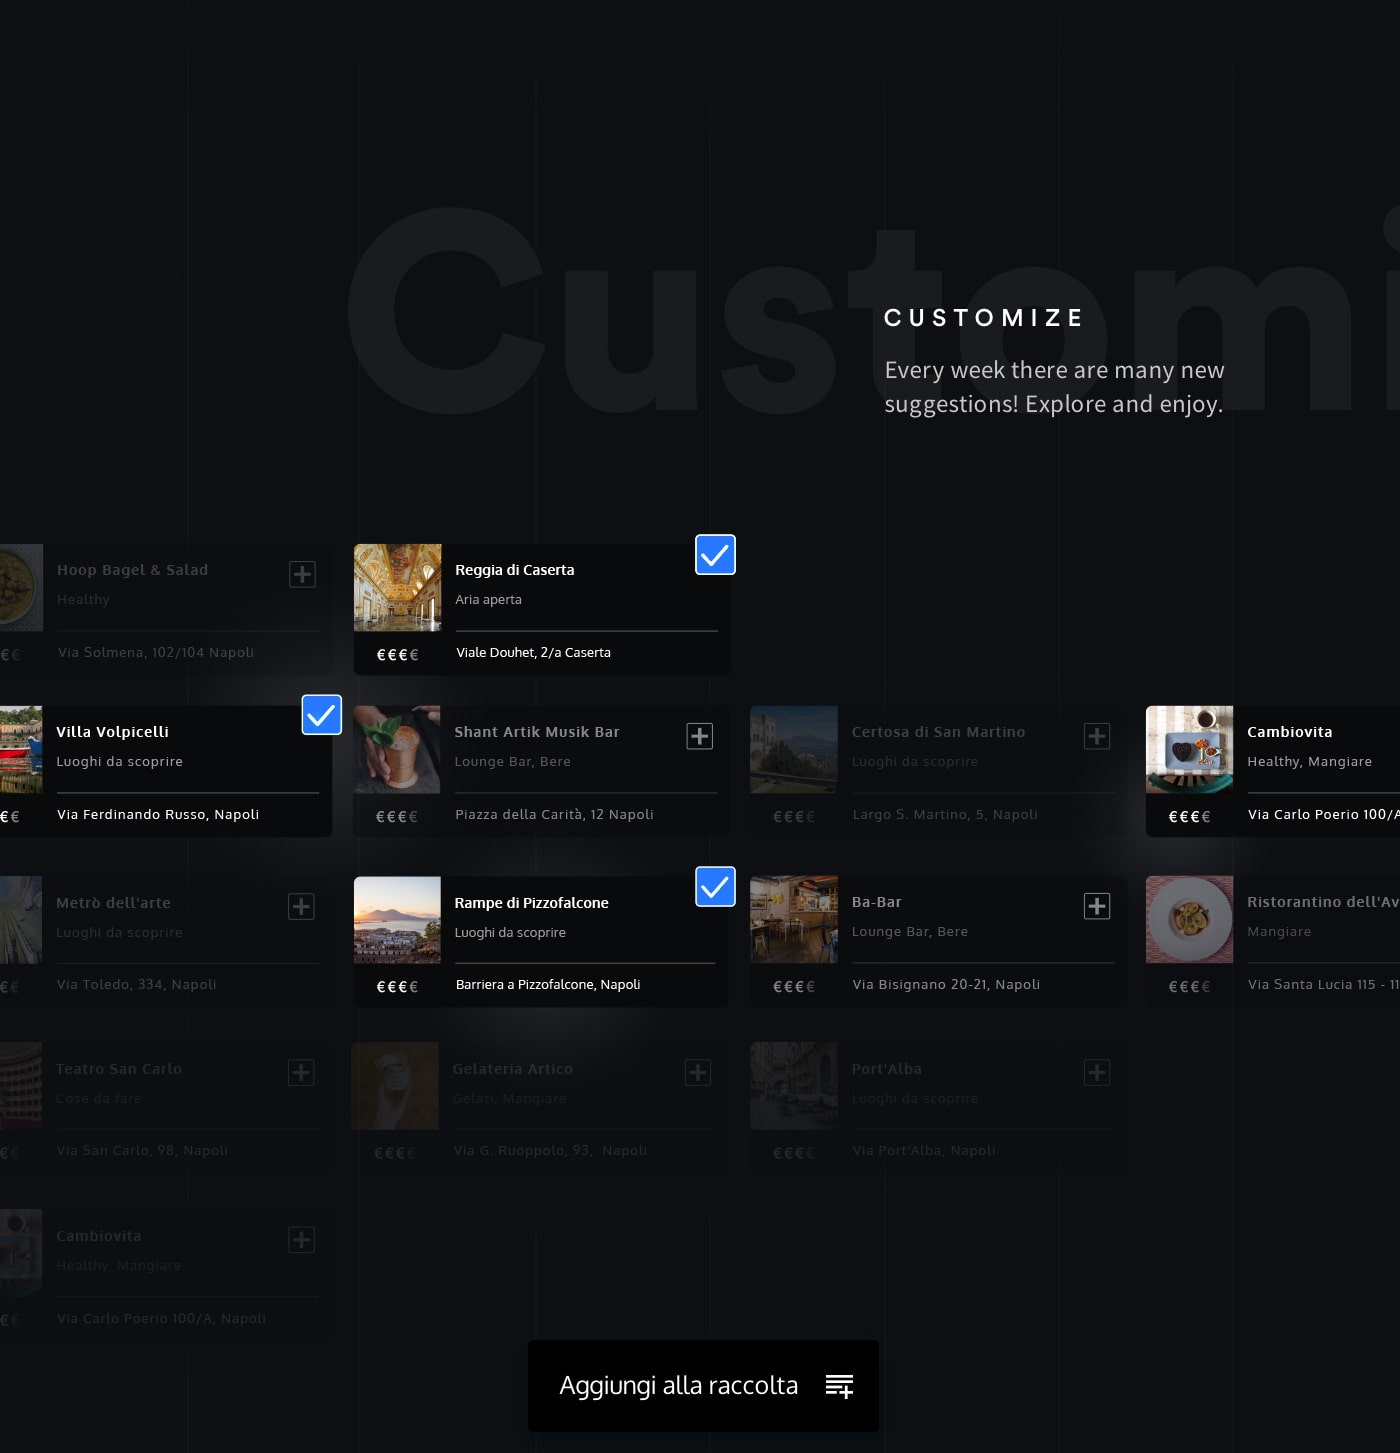Screen dimensions: 1400x1453
Task: Select "Lounge Bar, Bere" under Shant Artik Musik Bar
Action: pyautogui.click(x=513, y=762)
